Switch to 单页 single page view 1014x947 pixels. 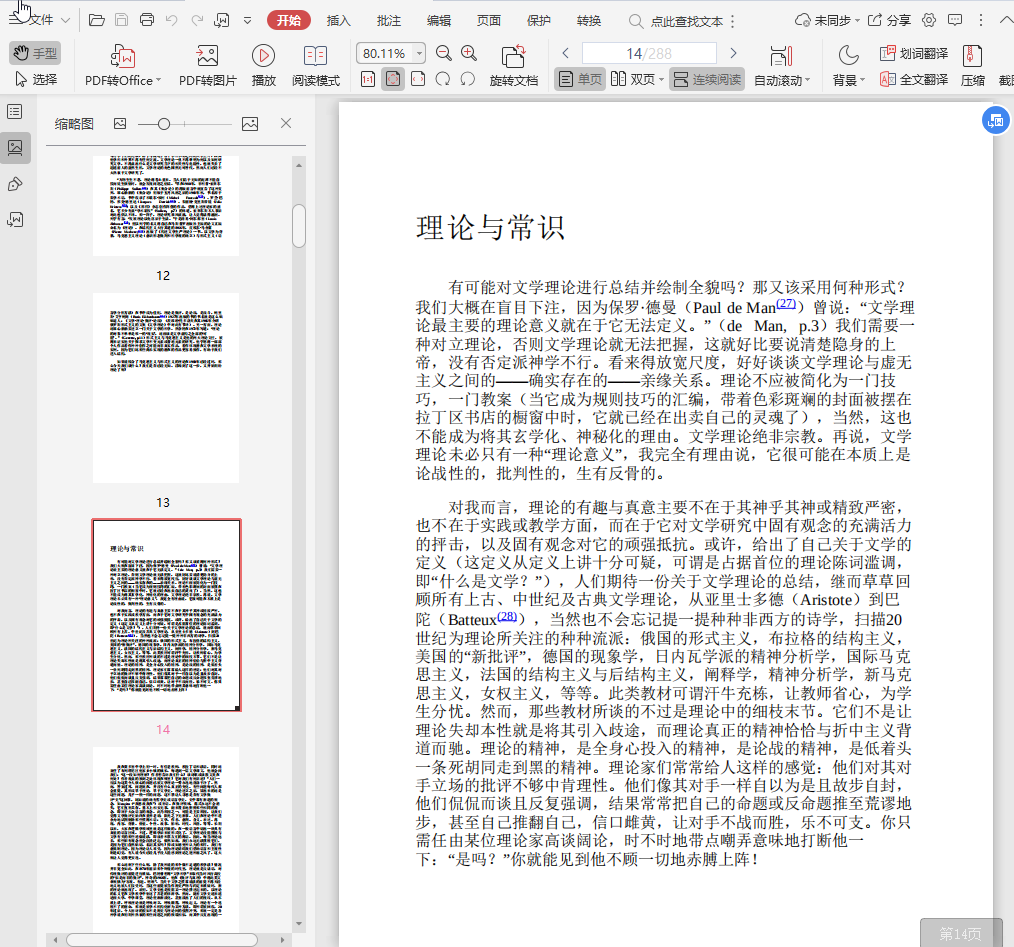[x=580, y=79]
